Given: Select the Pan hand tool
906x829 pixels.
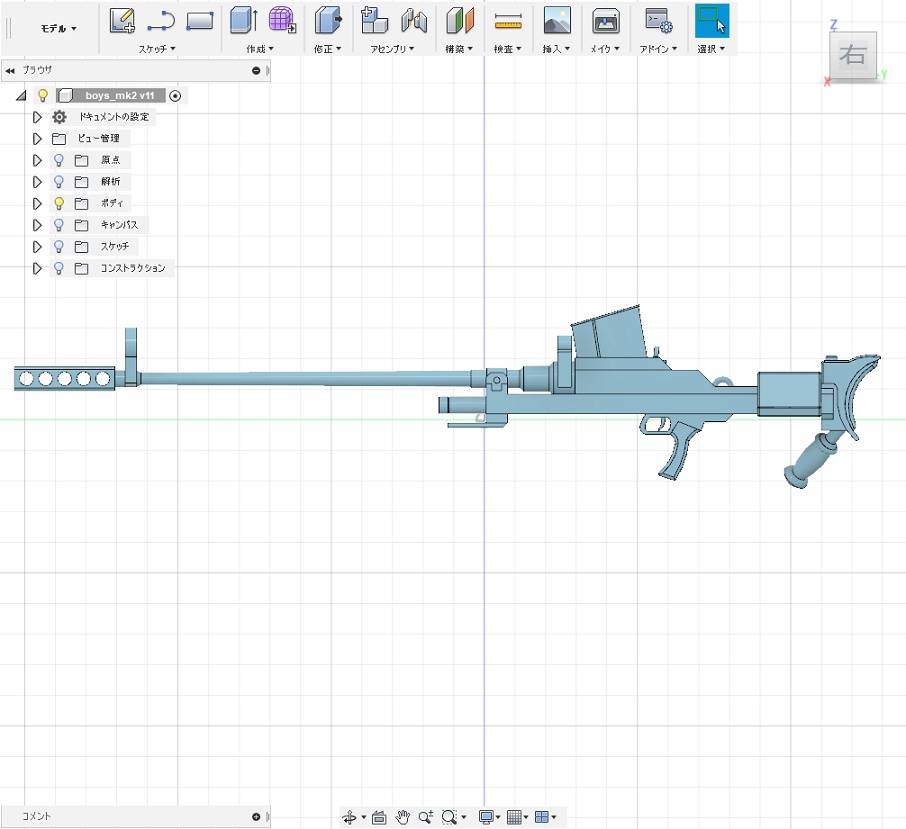Looking at the screenshot, I should [403, 817].
